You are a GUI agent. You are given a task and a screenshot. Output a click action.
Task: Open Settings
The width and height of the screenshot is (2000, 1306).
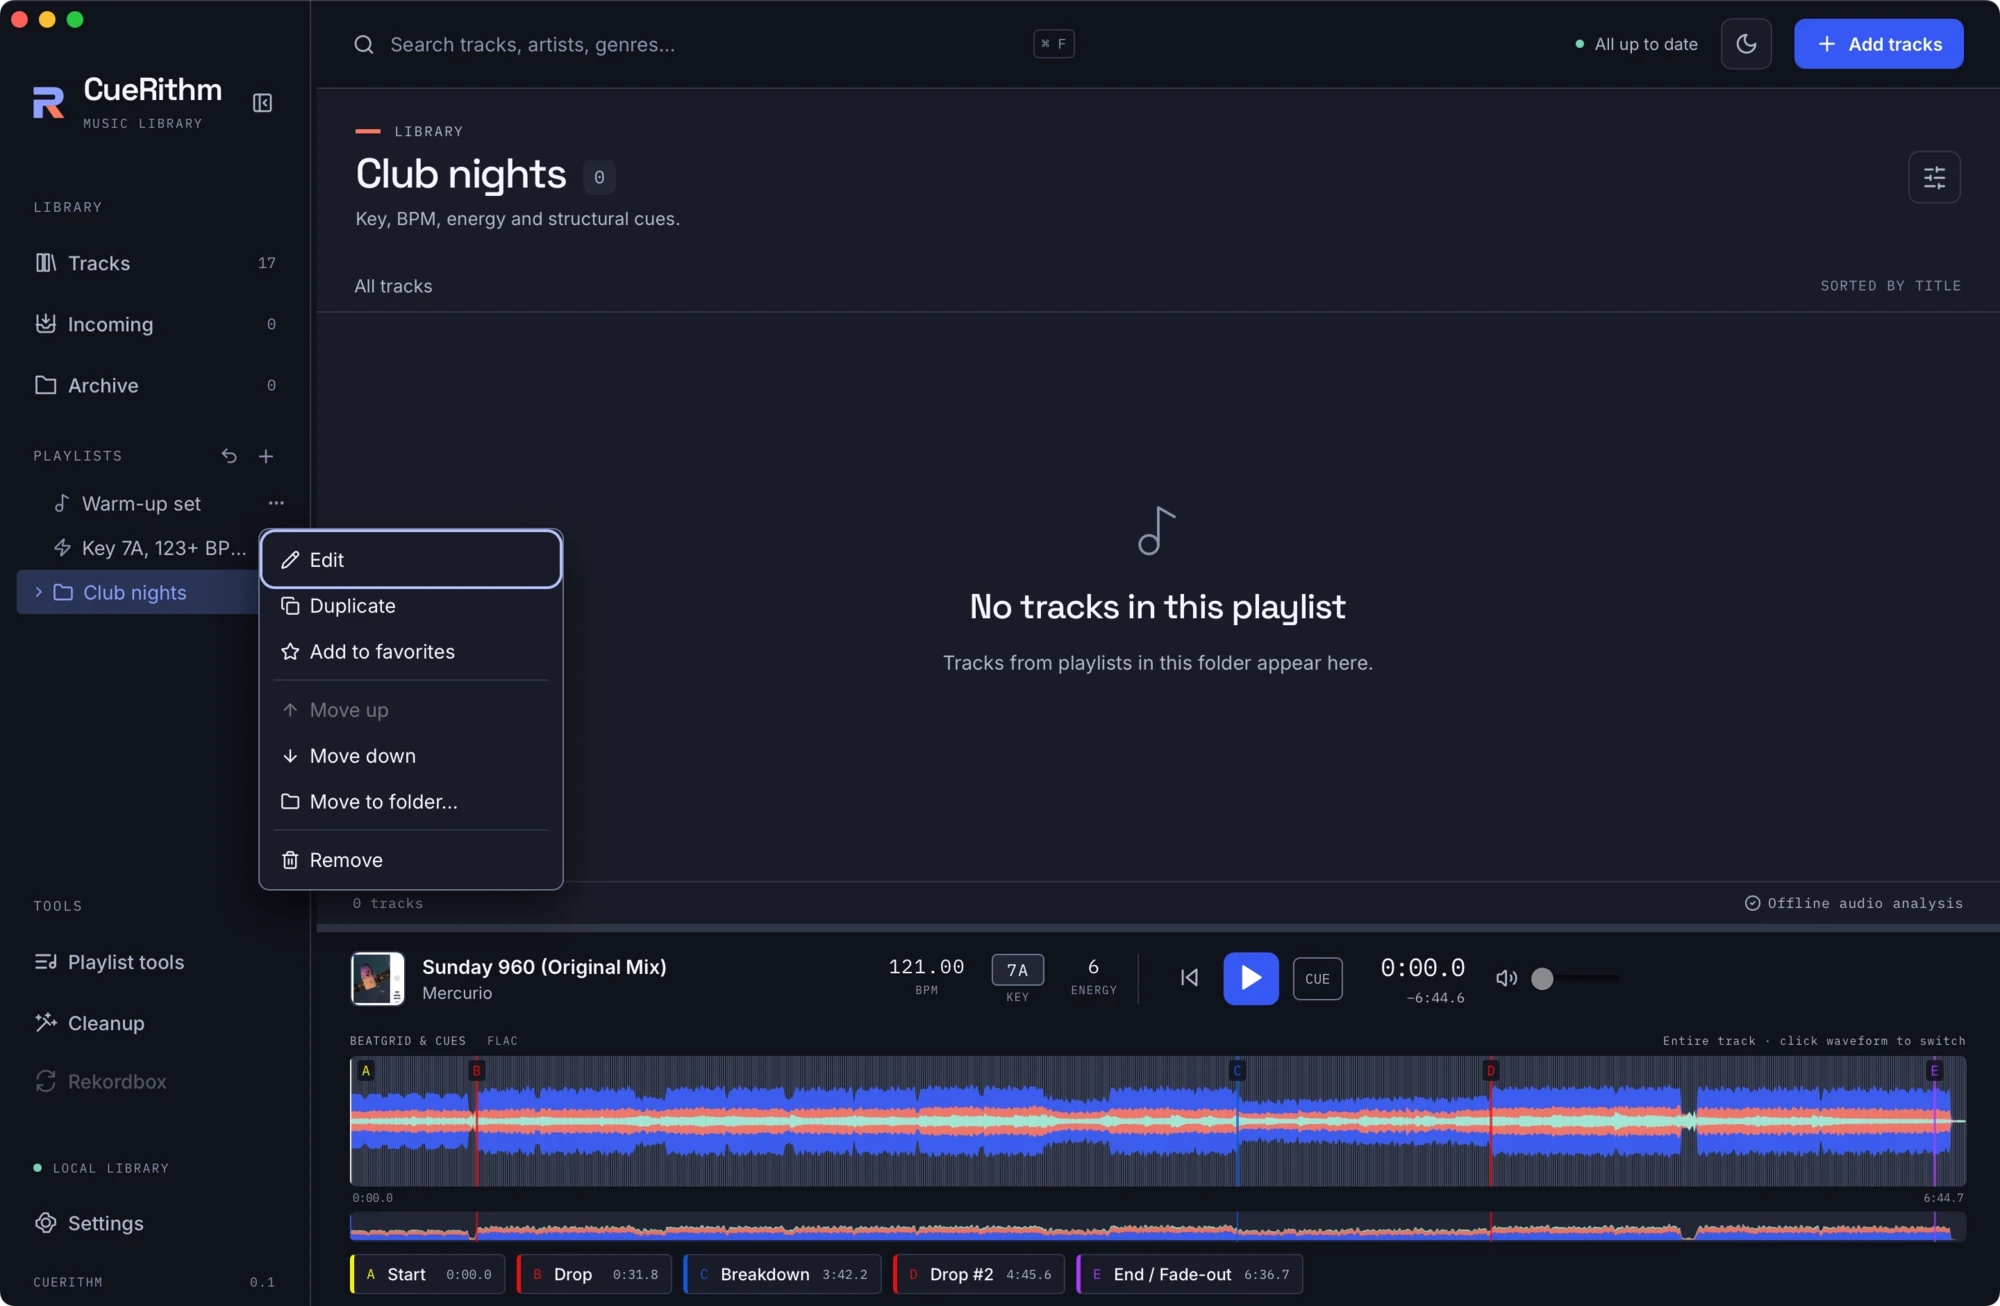[x=155, y=1223]
